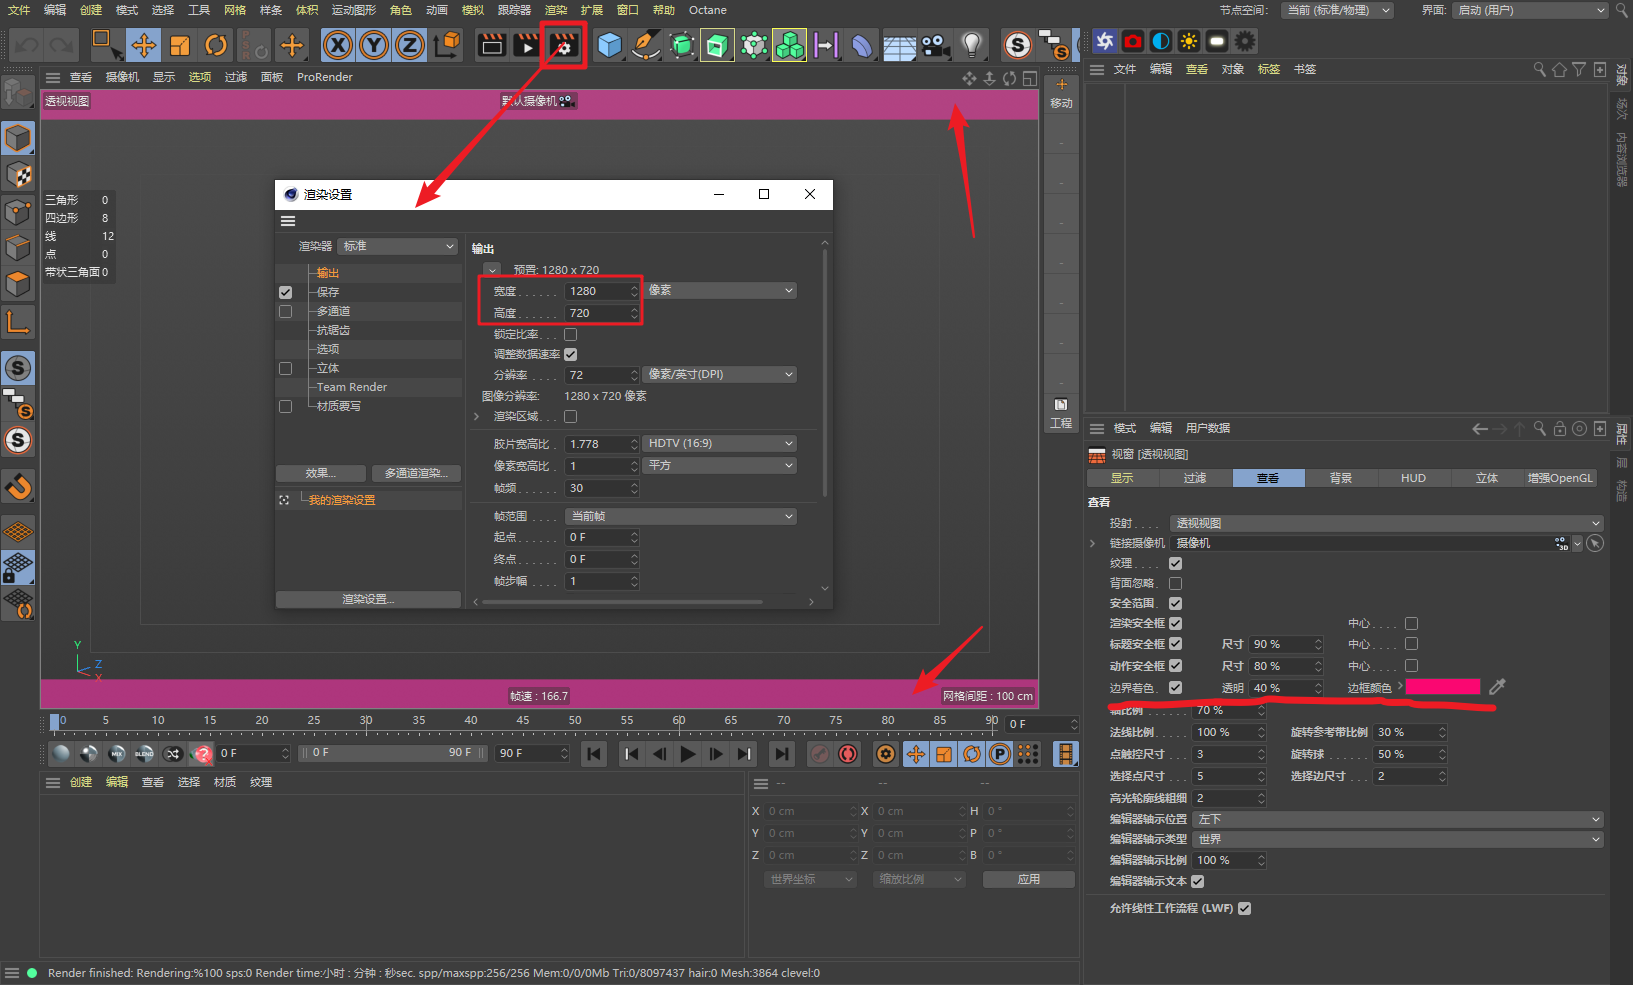Enable Snap icon in left sidebar

coord(18,486)
